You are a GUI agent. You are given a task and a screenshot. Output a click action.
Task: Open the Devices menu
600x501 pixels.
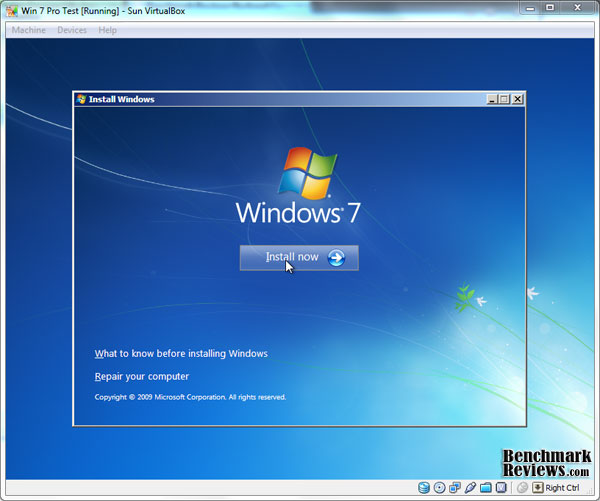tap(72, 30)
